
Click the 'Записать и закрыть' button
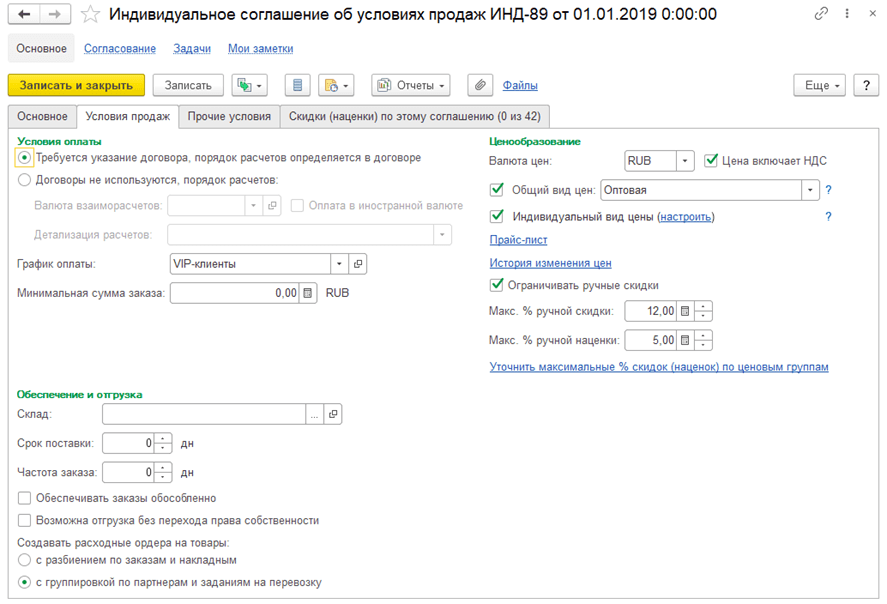click(x=77, y=86)
